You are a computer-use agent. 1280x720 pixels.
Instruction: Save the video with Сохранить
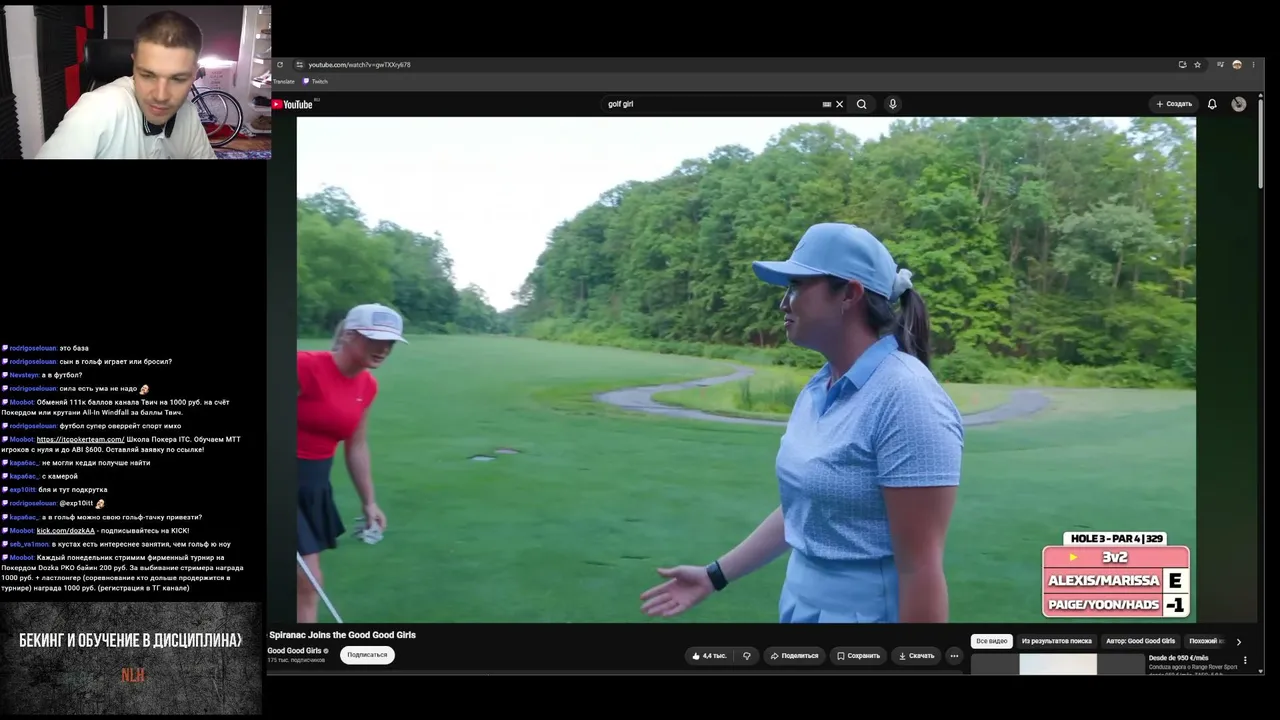coord(858,656)
